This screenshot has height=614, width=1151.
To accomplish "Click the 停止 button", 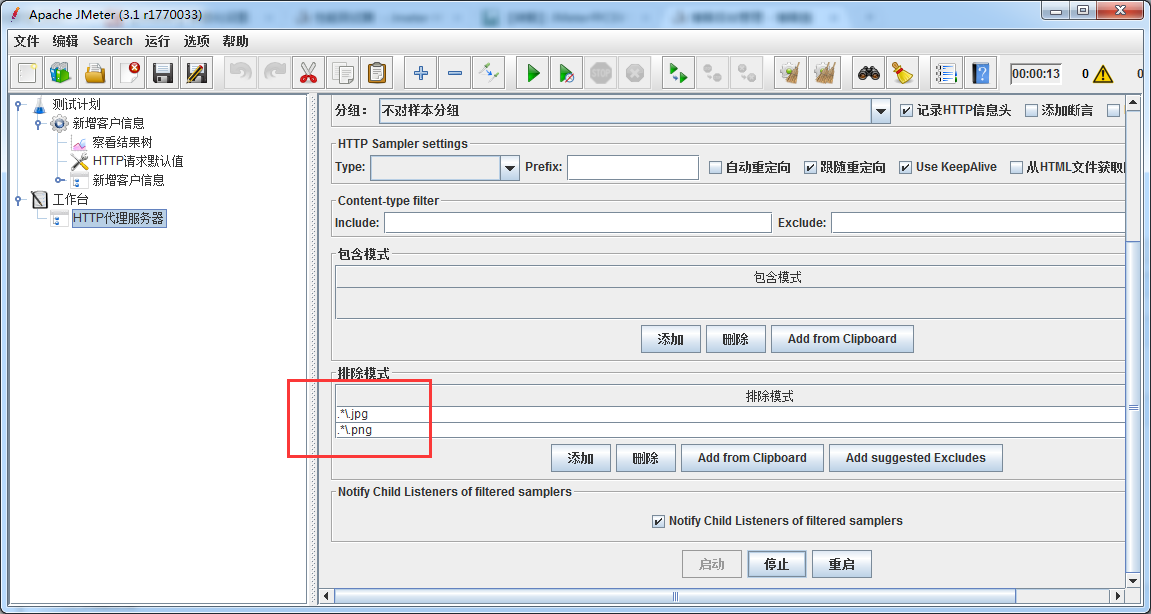I will point(777,564).
